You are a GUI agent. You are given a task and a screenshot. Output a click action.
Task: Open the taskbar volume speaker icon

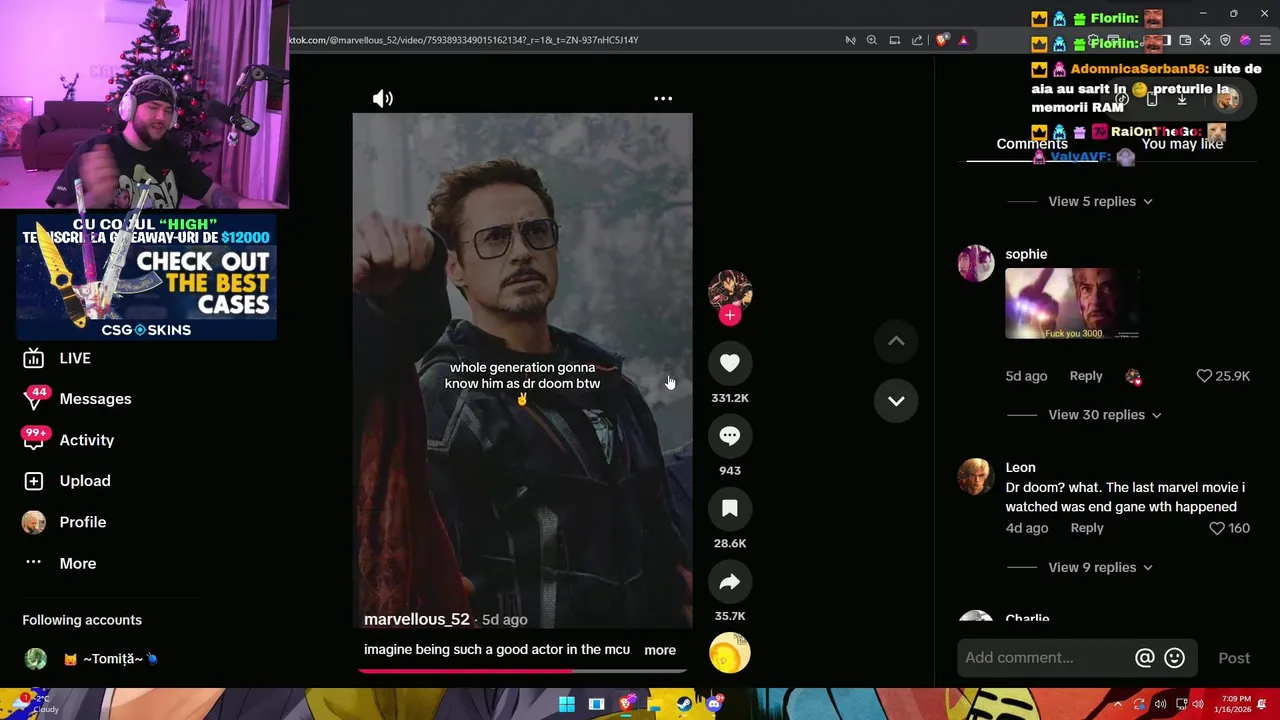tap(1198, 704)
